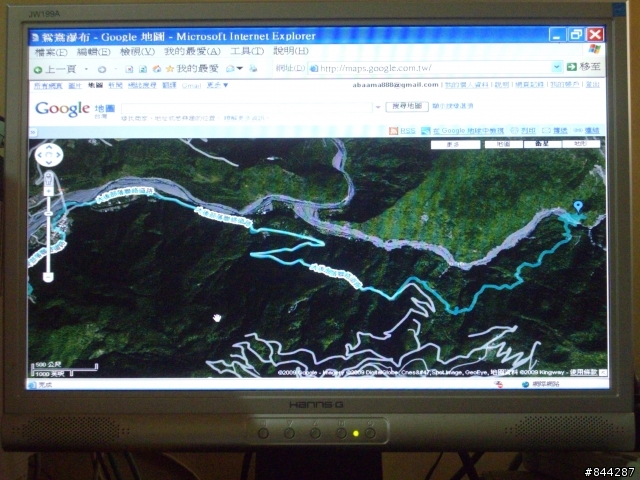The width and height of the screenshot is (640, 480).
Task: Open the 說明(H) menu
Action: [291, 51]
